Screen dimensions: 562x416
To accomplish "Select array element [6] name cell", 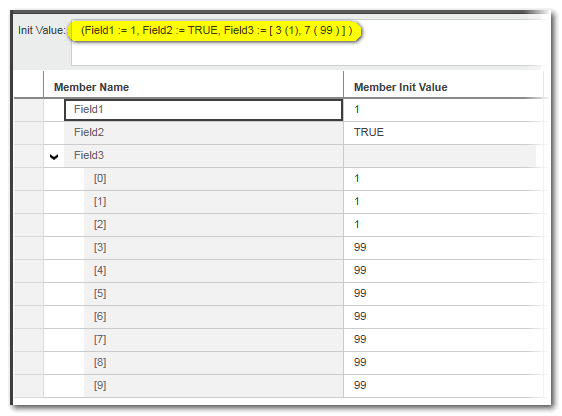I will coord(213,316).
